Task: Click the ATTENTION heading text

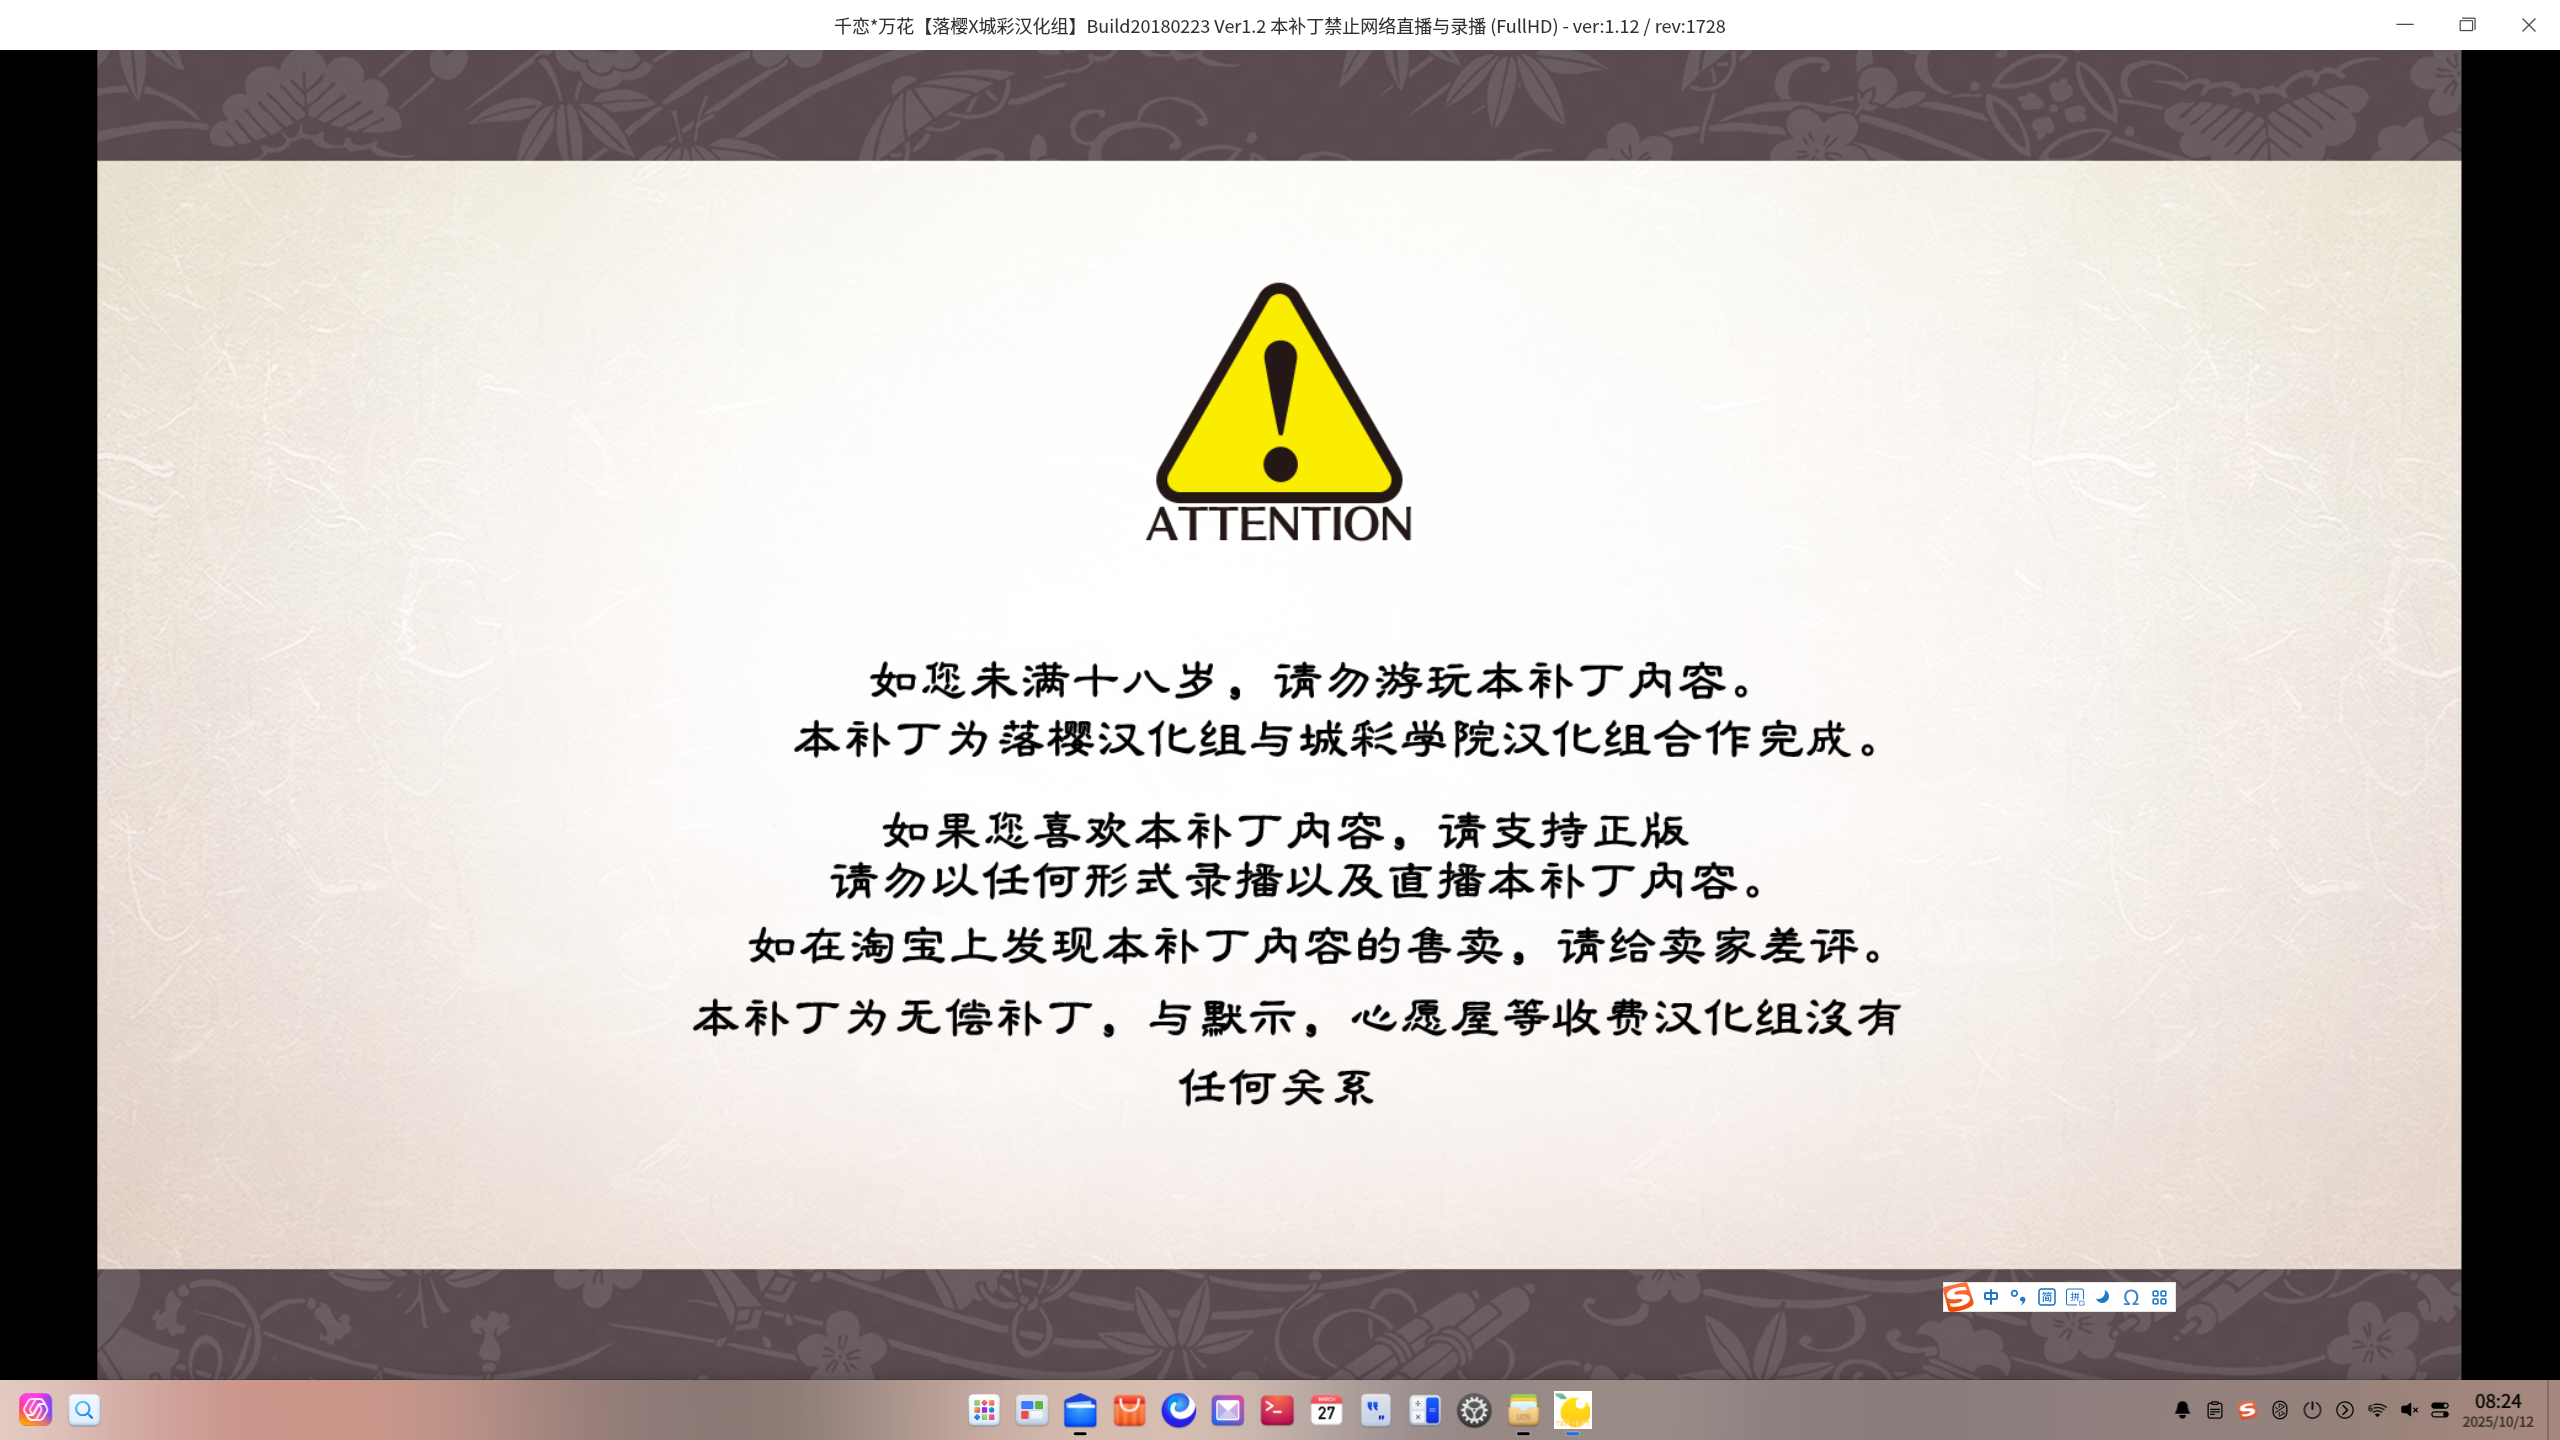Action: click(x=1279, y=524)
